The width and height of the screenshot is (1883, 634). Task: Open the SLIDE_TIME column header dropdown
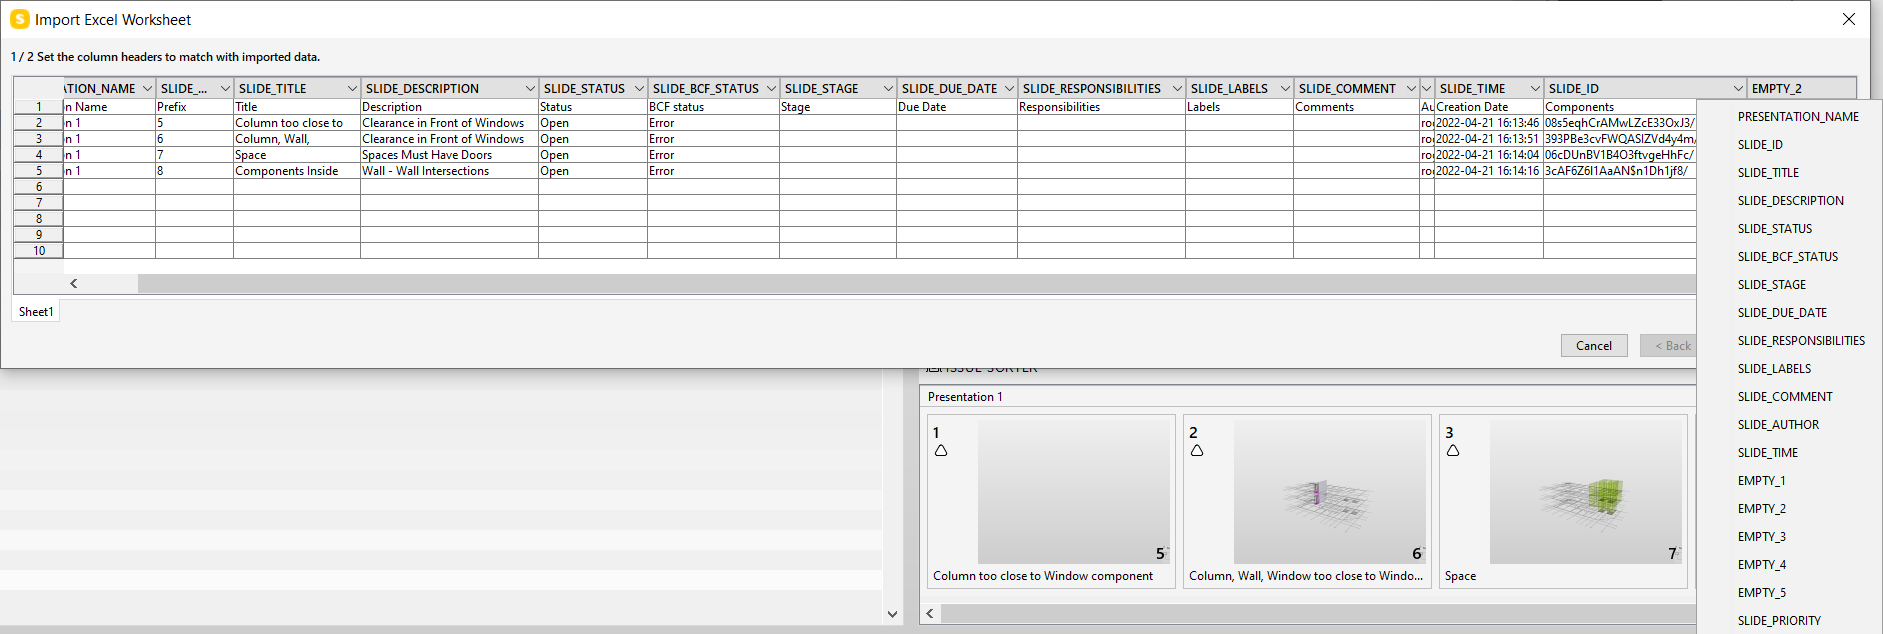pyautogui.click(x=1535, y=89)
